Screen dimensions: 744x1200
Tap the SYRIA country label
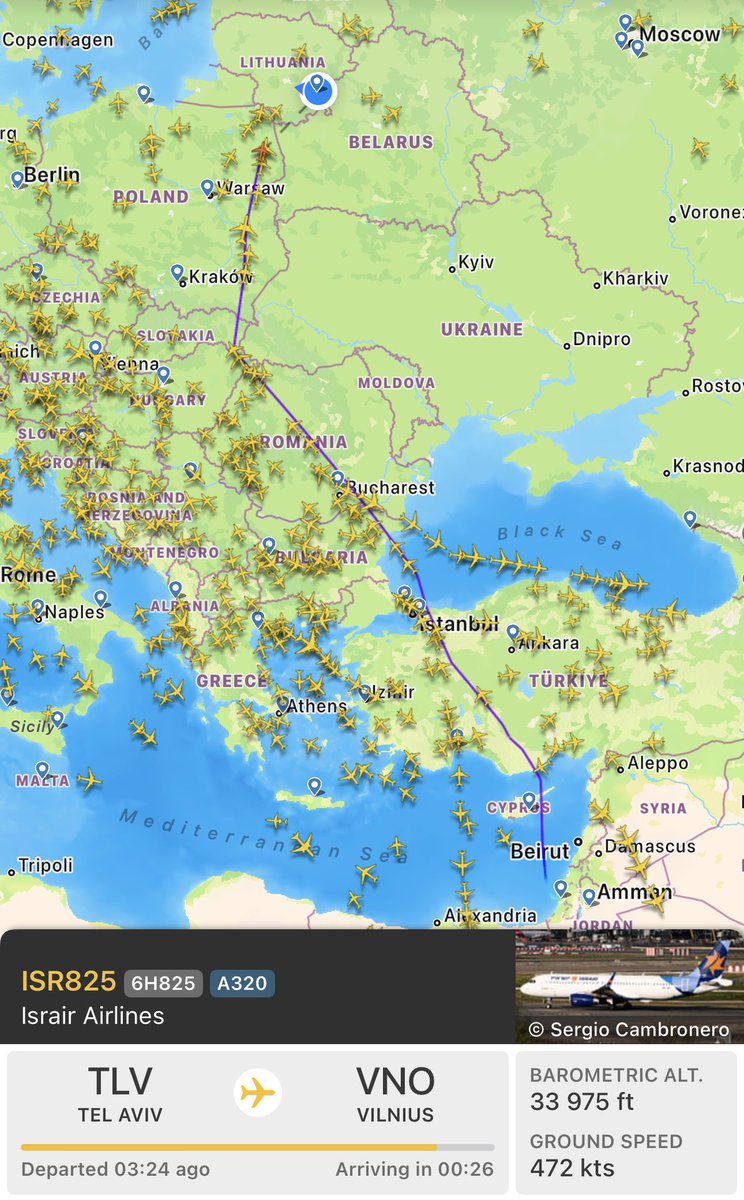point(664,808)
